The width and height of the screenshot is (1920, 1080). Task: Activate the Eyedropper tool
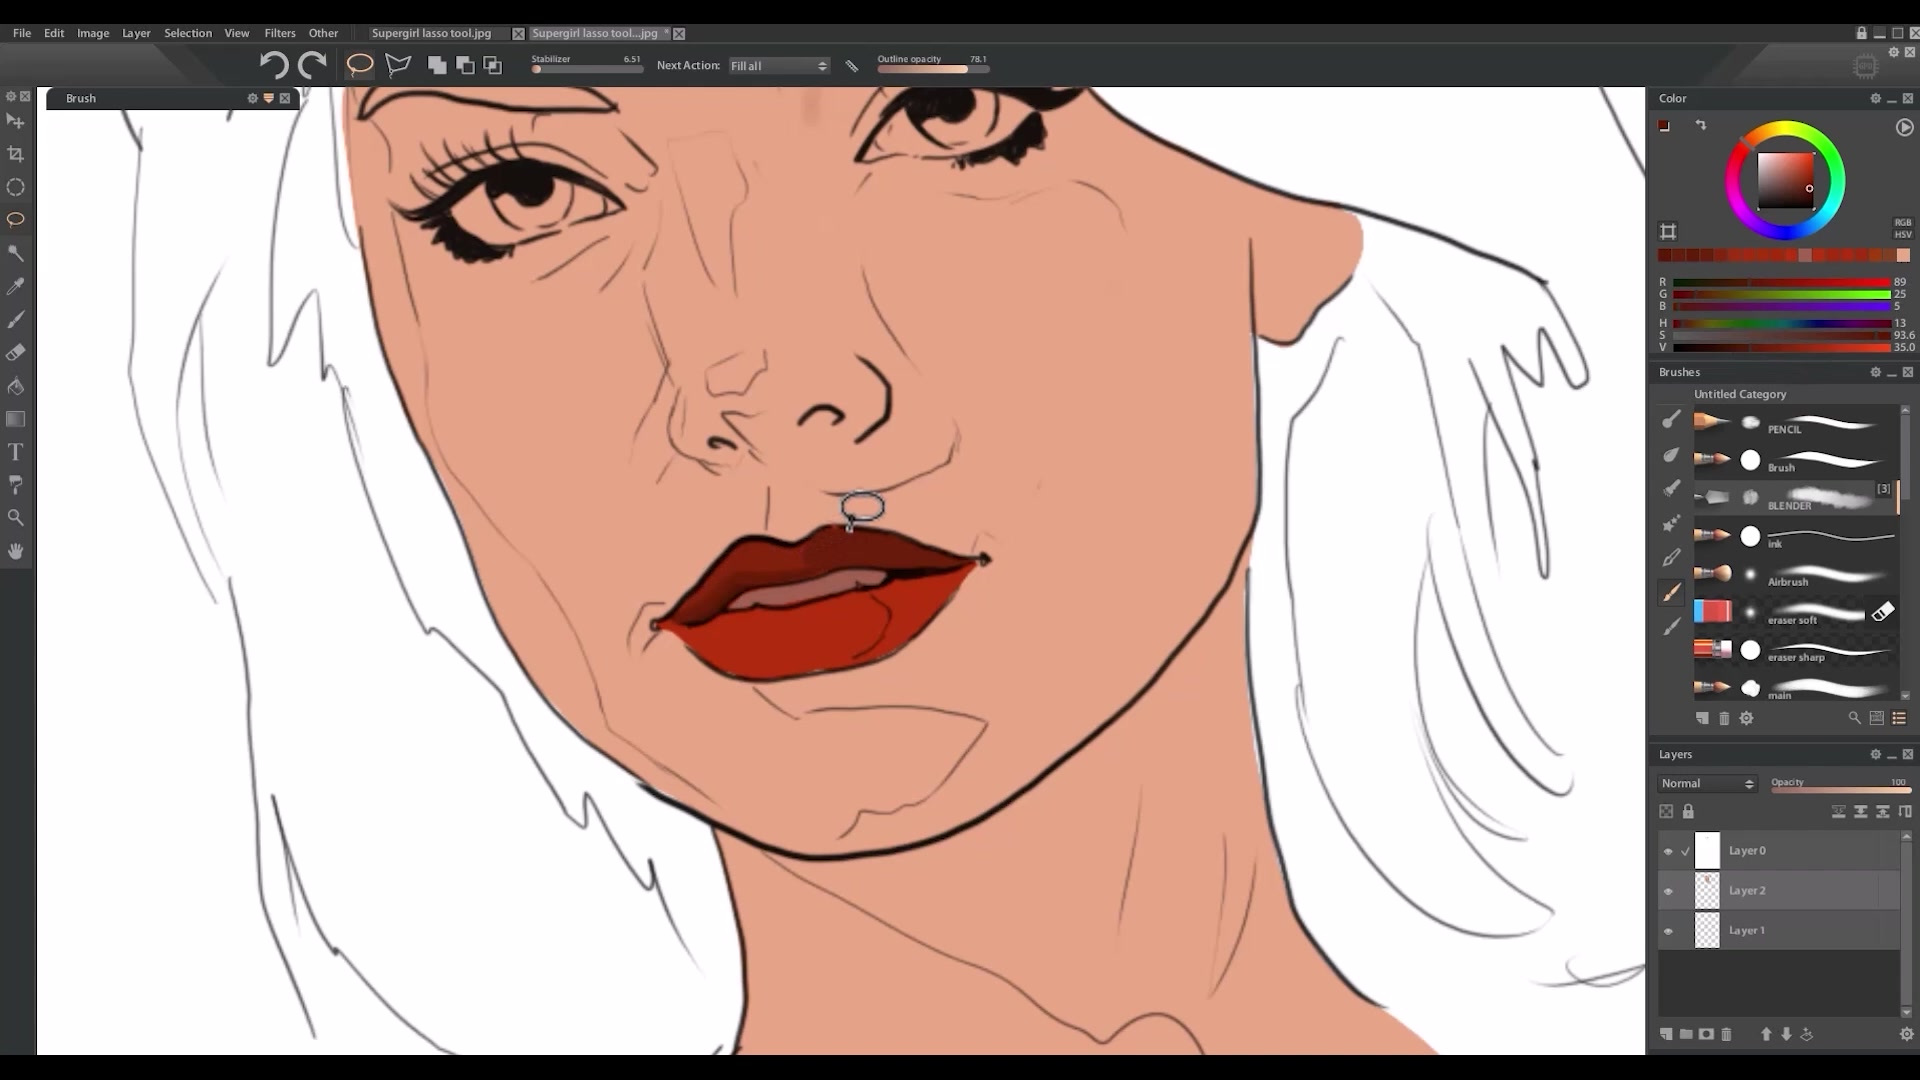click(x=16, y=286)
